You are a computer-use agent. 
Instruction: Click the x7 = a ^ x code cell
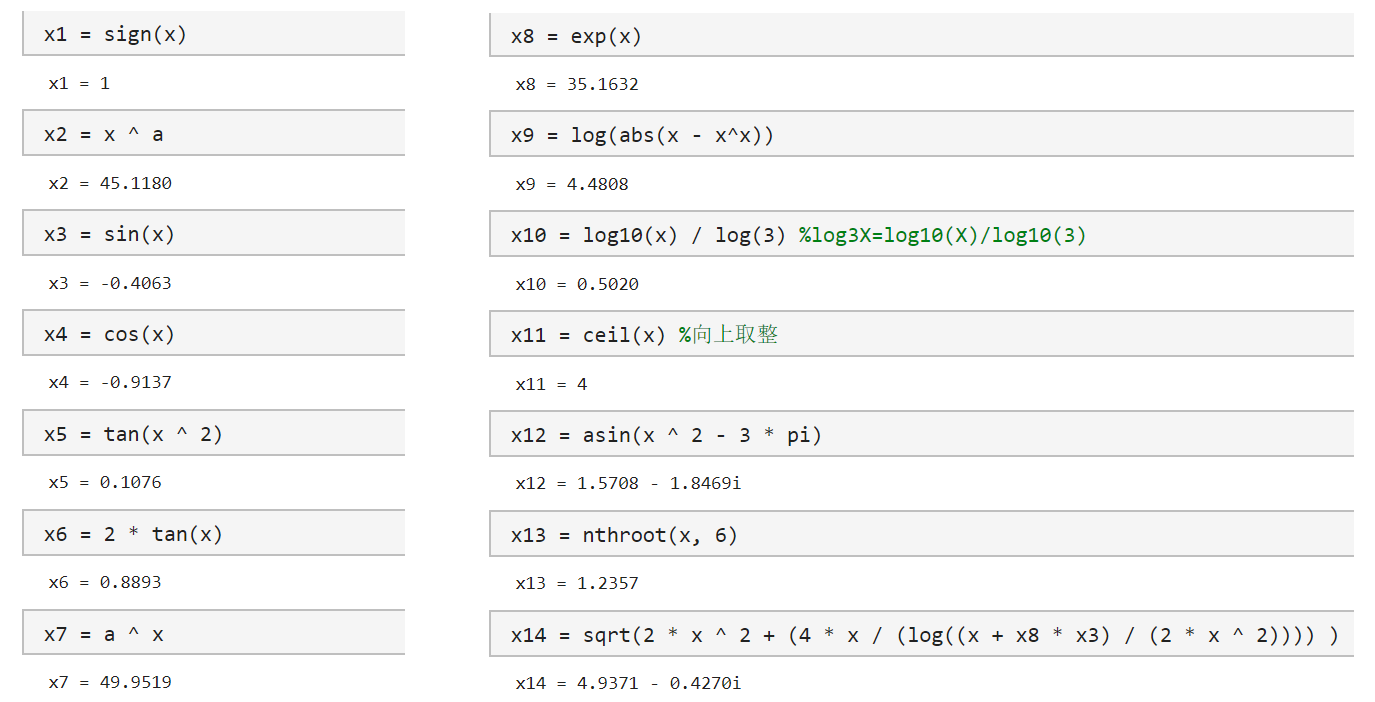[x=213, y=633]
